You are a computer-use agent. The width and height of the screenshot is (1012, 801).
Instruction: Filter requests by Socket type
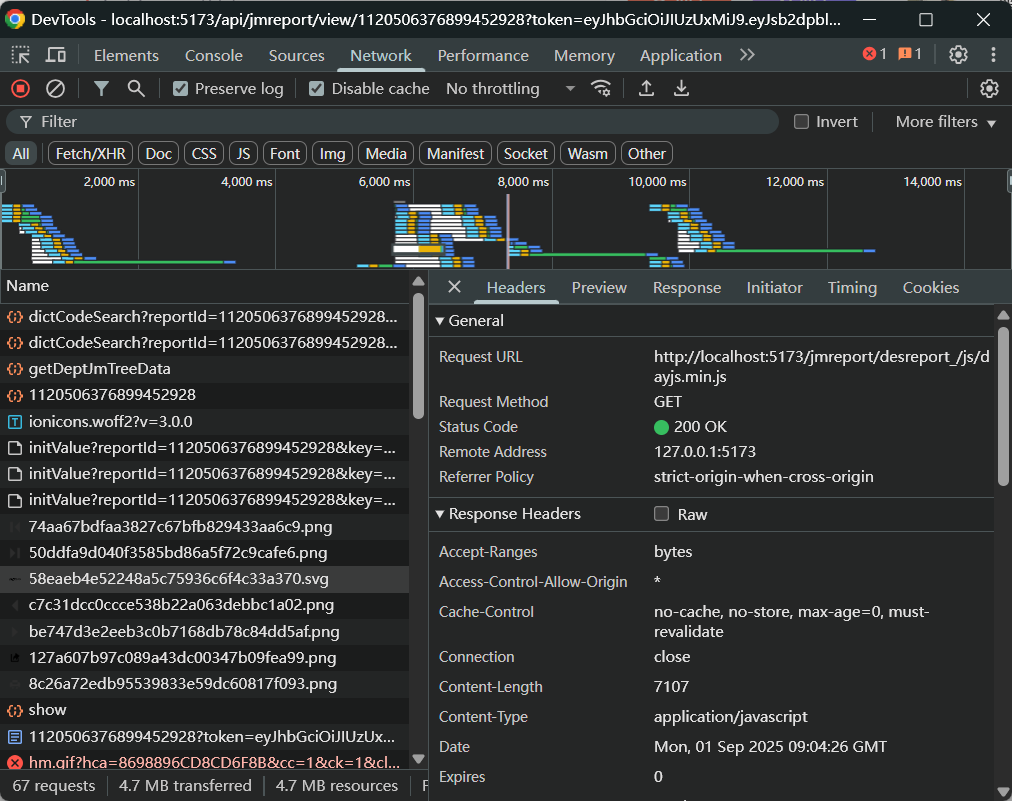(x=525, y=154)
